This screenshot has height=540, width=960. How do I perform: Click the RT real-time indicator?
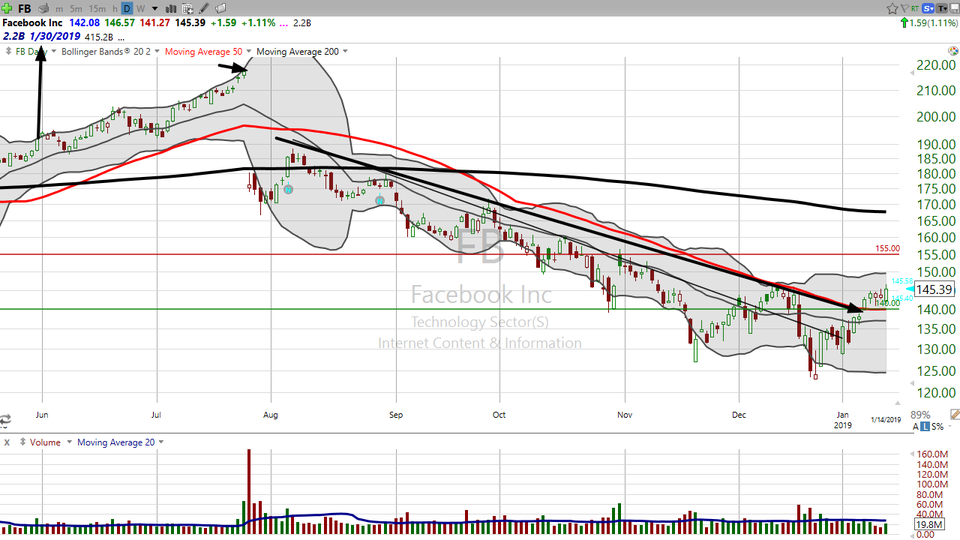tap(915, 9)
